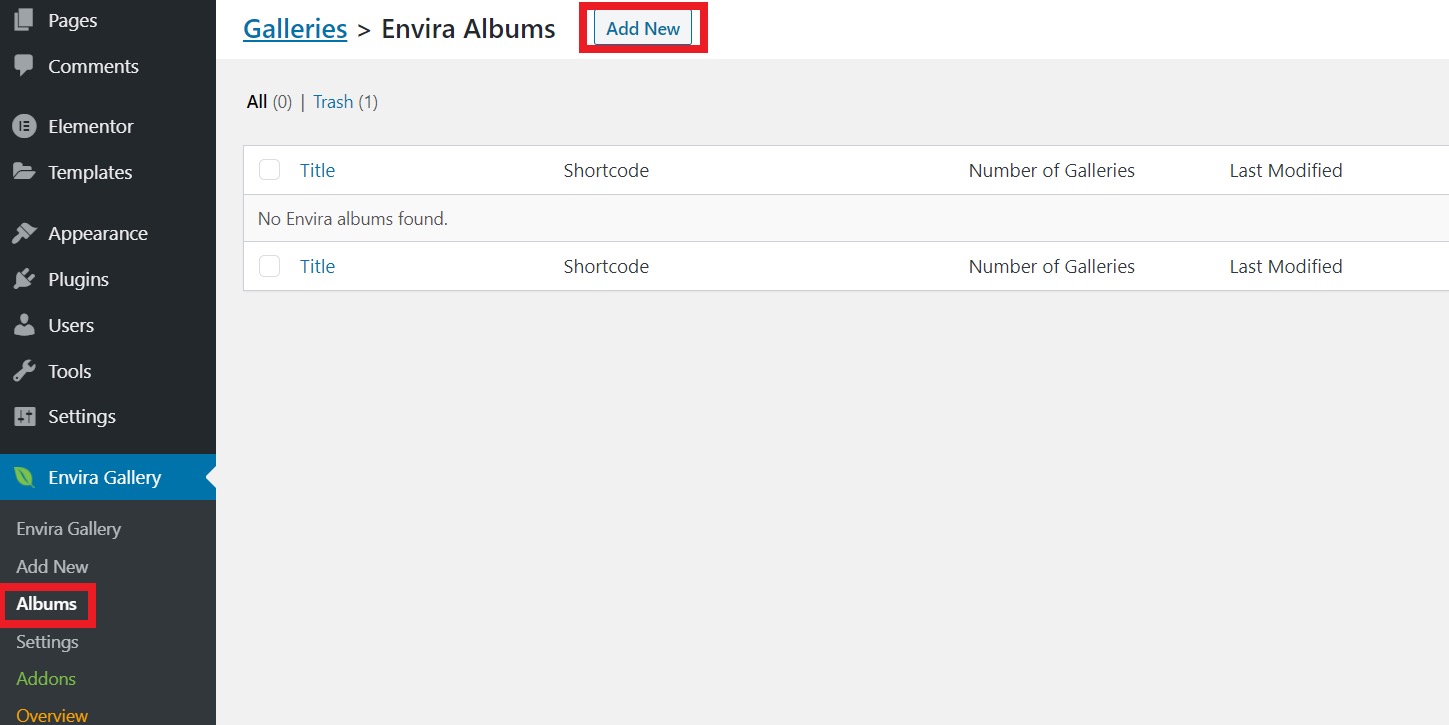Open the Templates folder icon
This screenshot has width=1449, height=725.
24,172
